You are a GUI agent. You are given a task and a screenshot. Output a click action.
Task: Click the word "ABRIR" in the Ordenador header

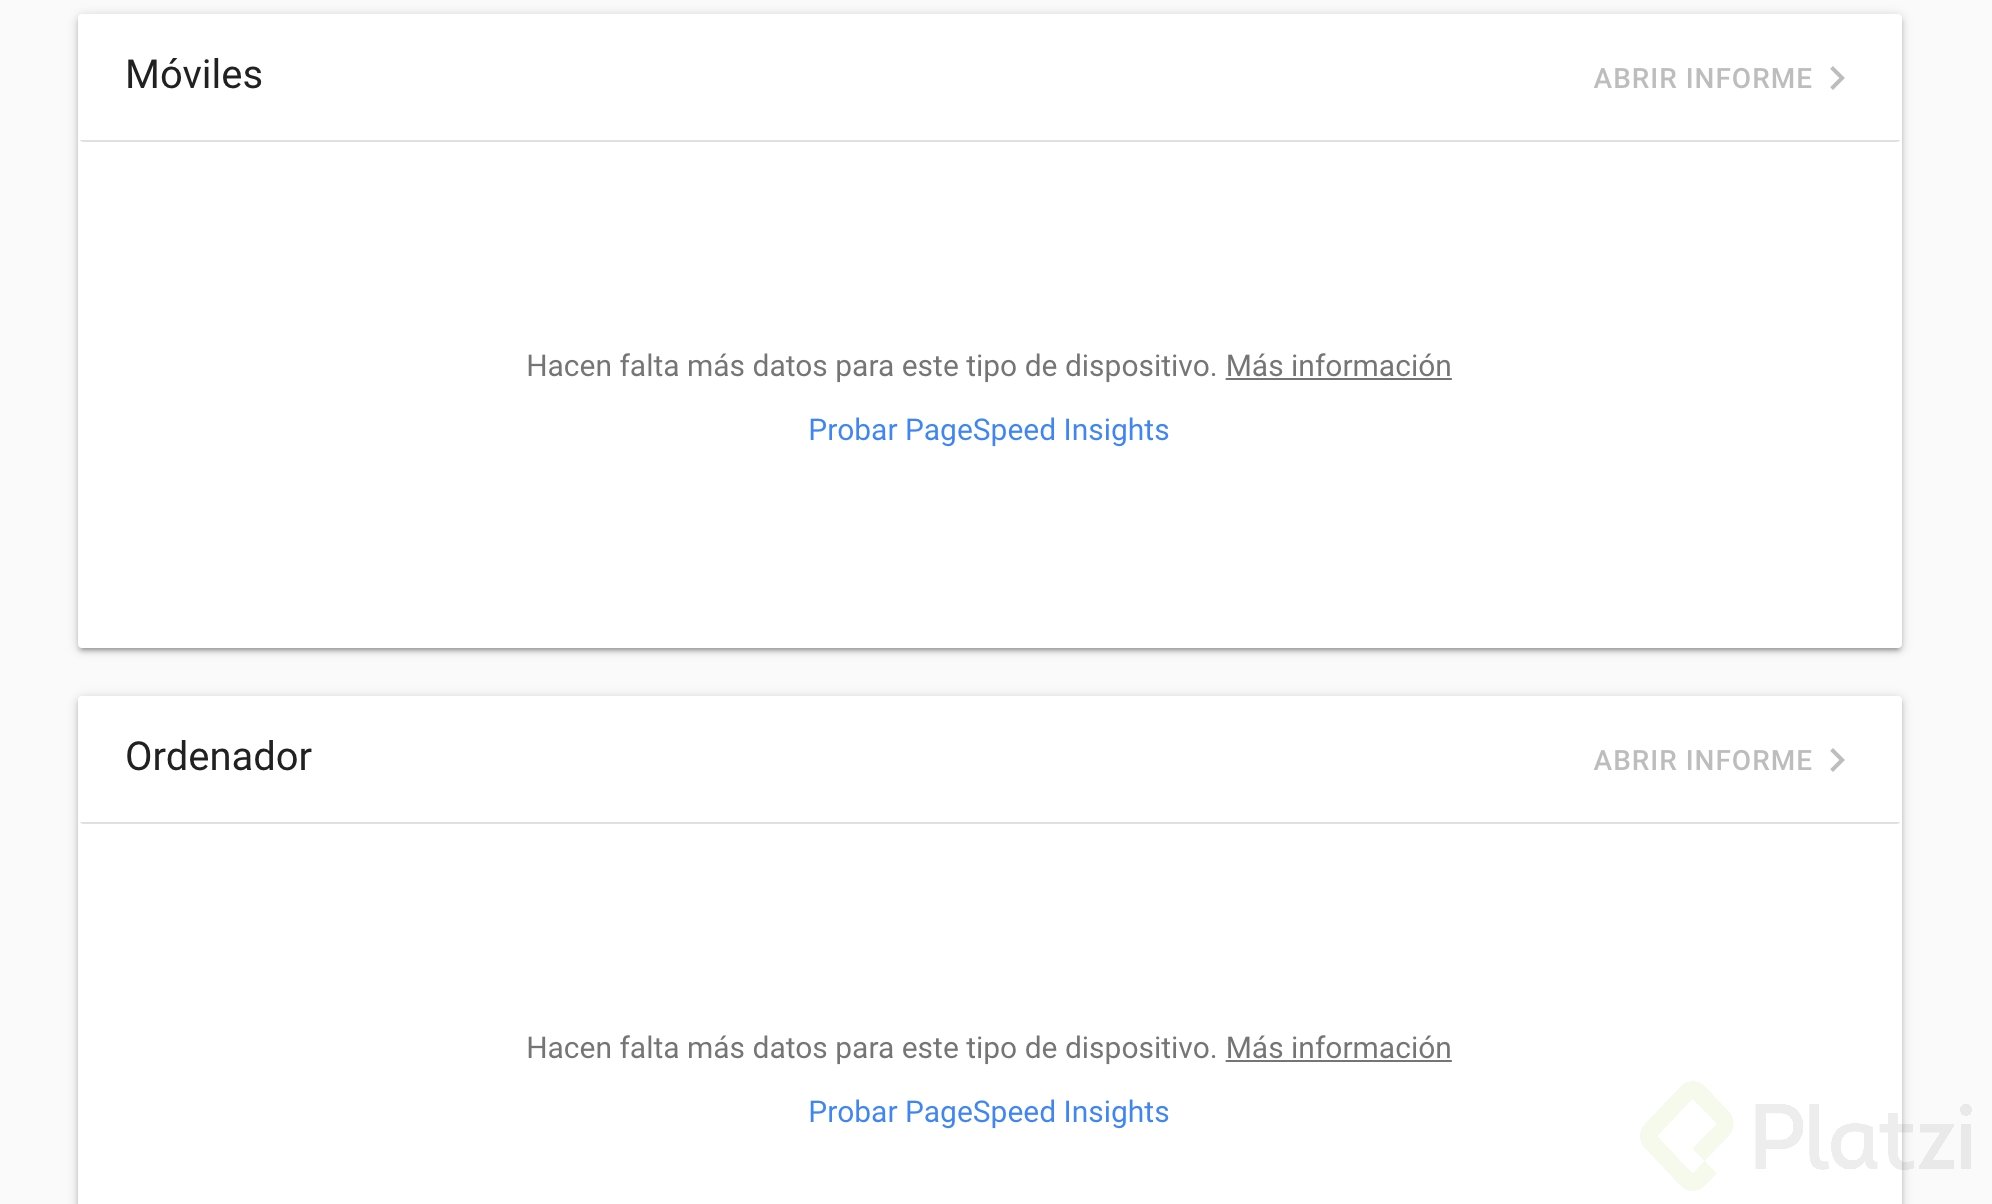(x=1635, y=760)
